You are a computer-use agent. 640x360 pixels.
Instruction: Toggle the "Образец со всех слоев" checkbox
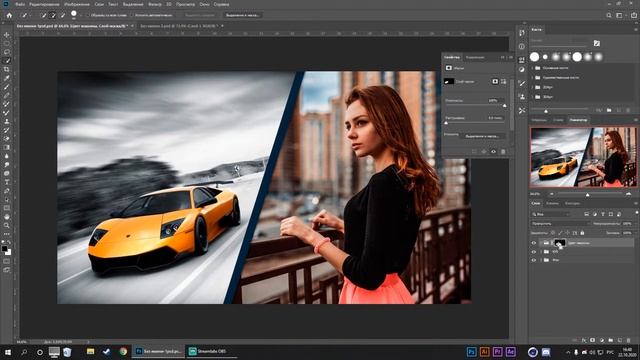coord(88,15)
